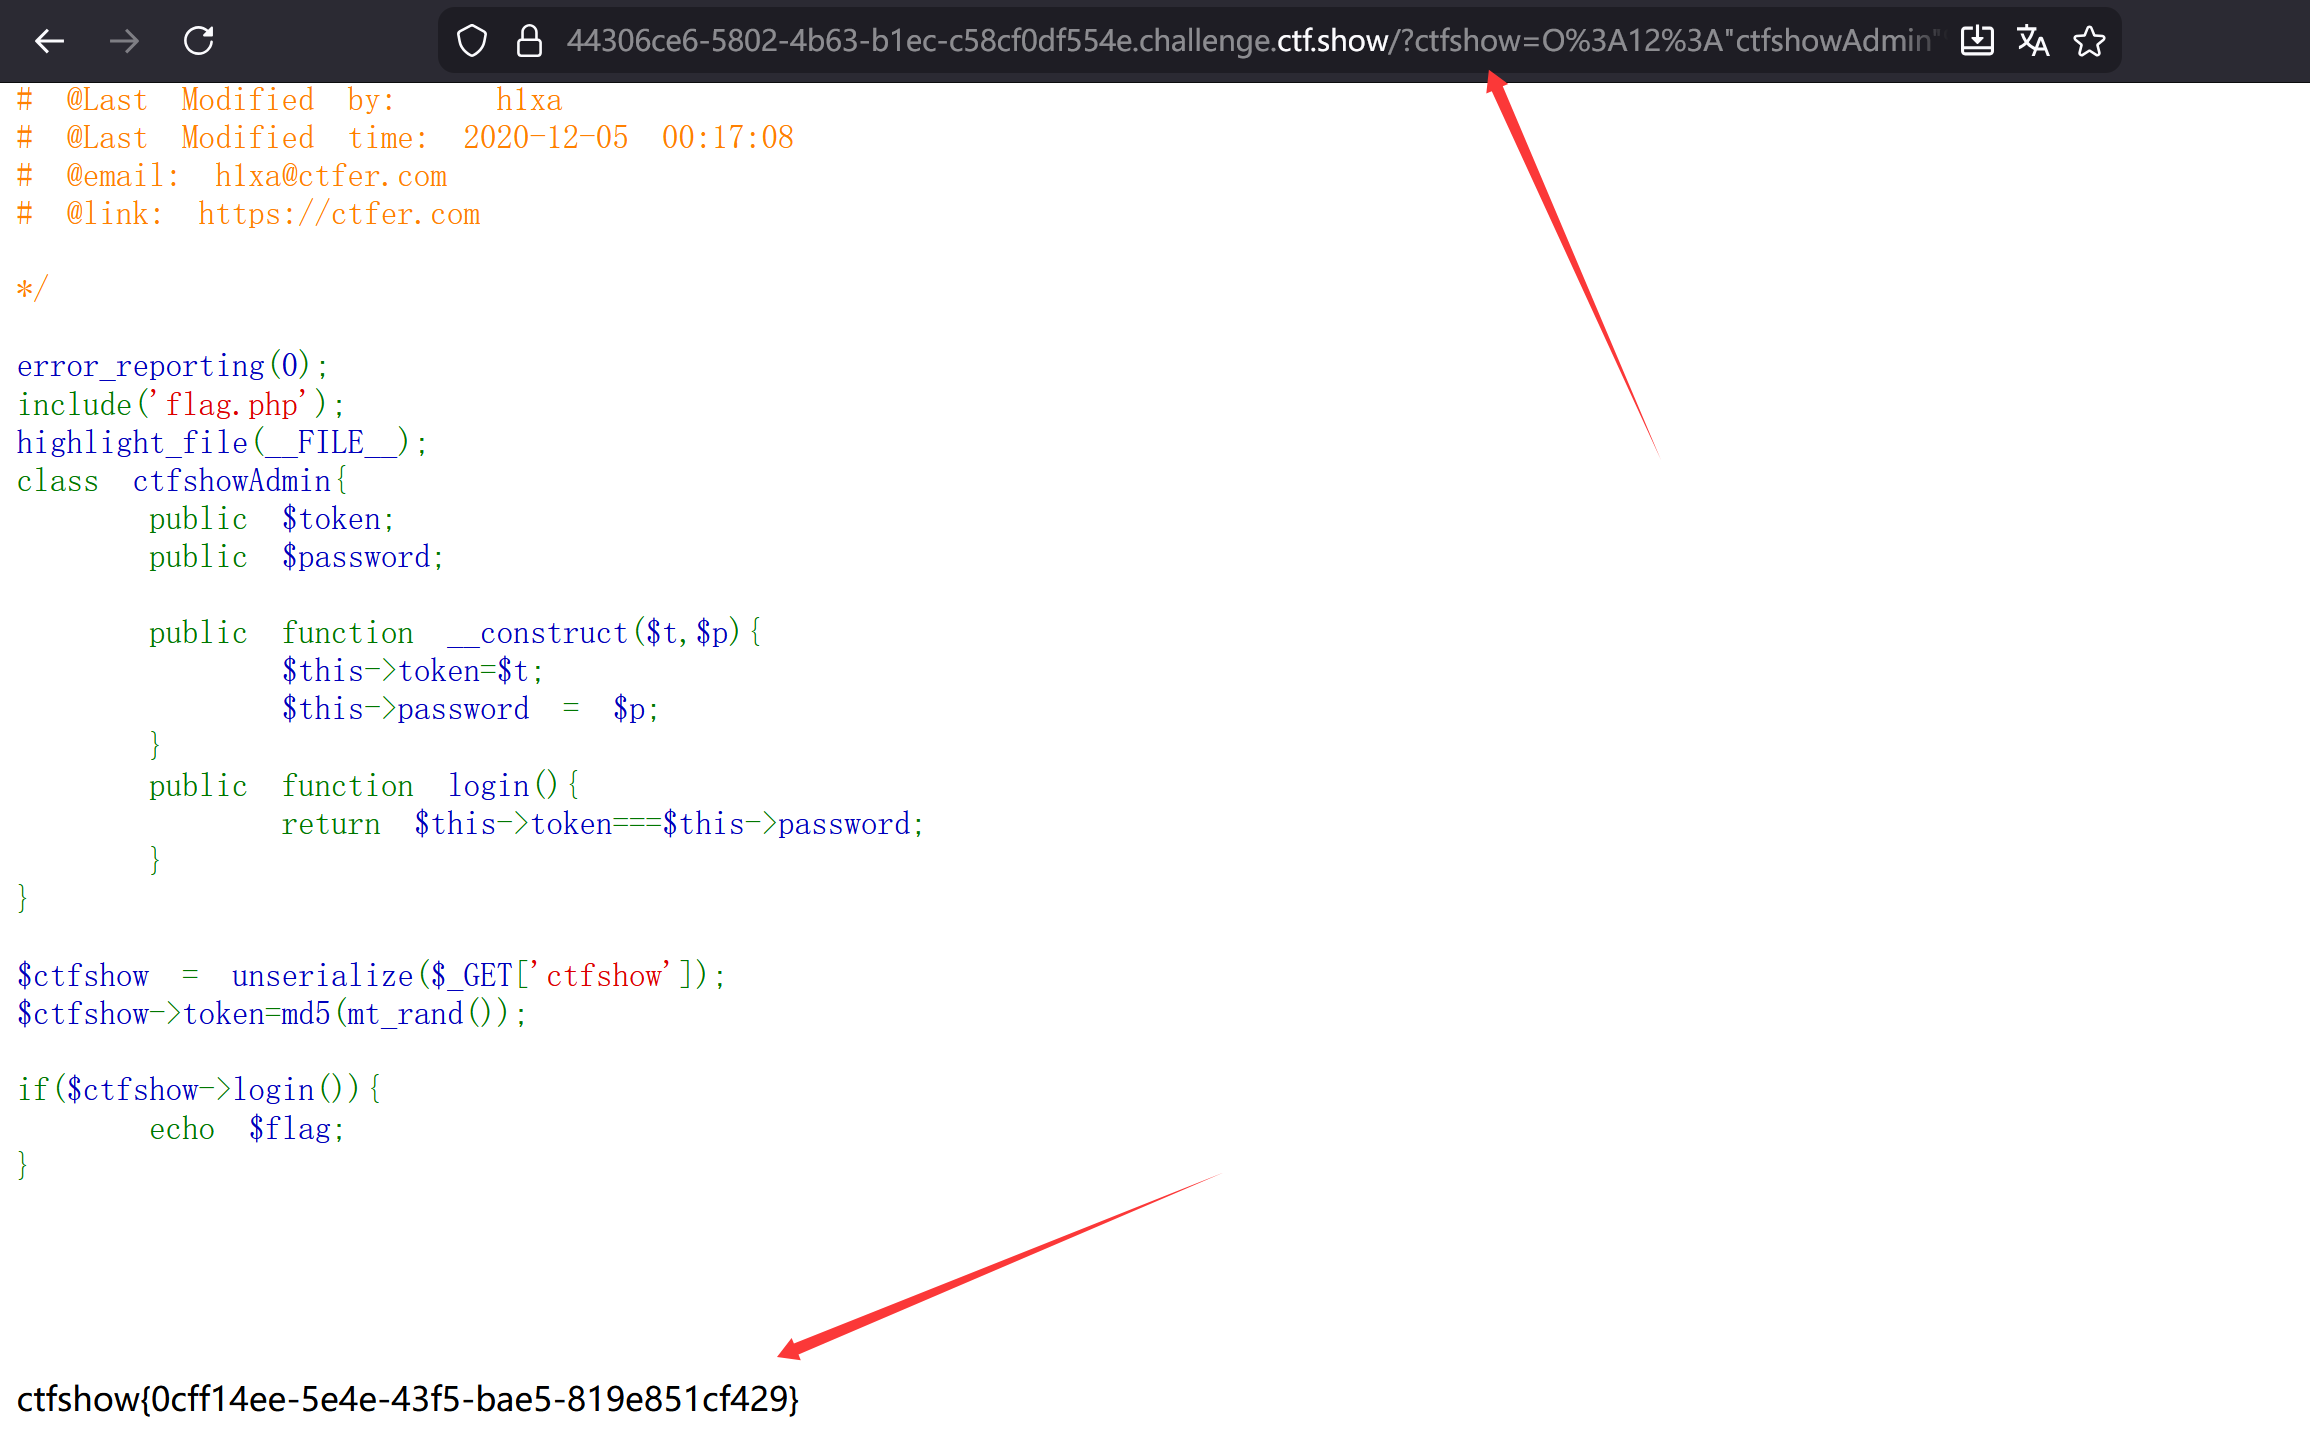Click the unserialize($_GET['ctfshow']) line
Viewport: 2310px width, 1435px height.
point(370,975)
